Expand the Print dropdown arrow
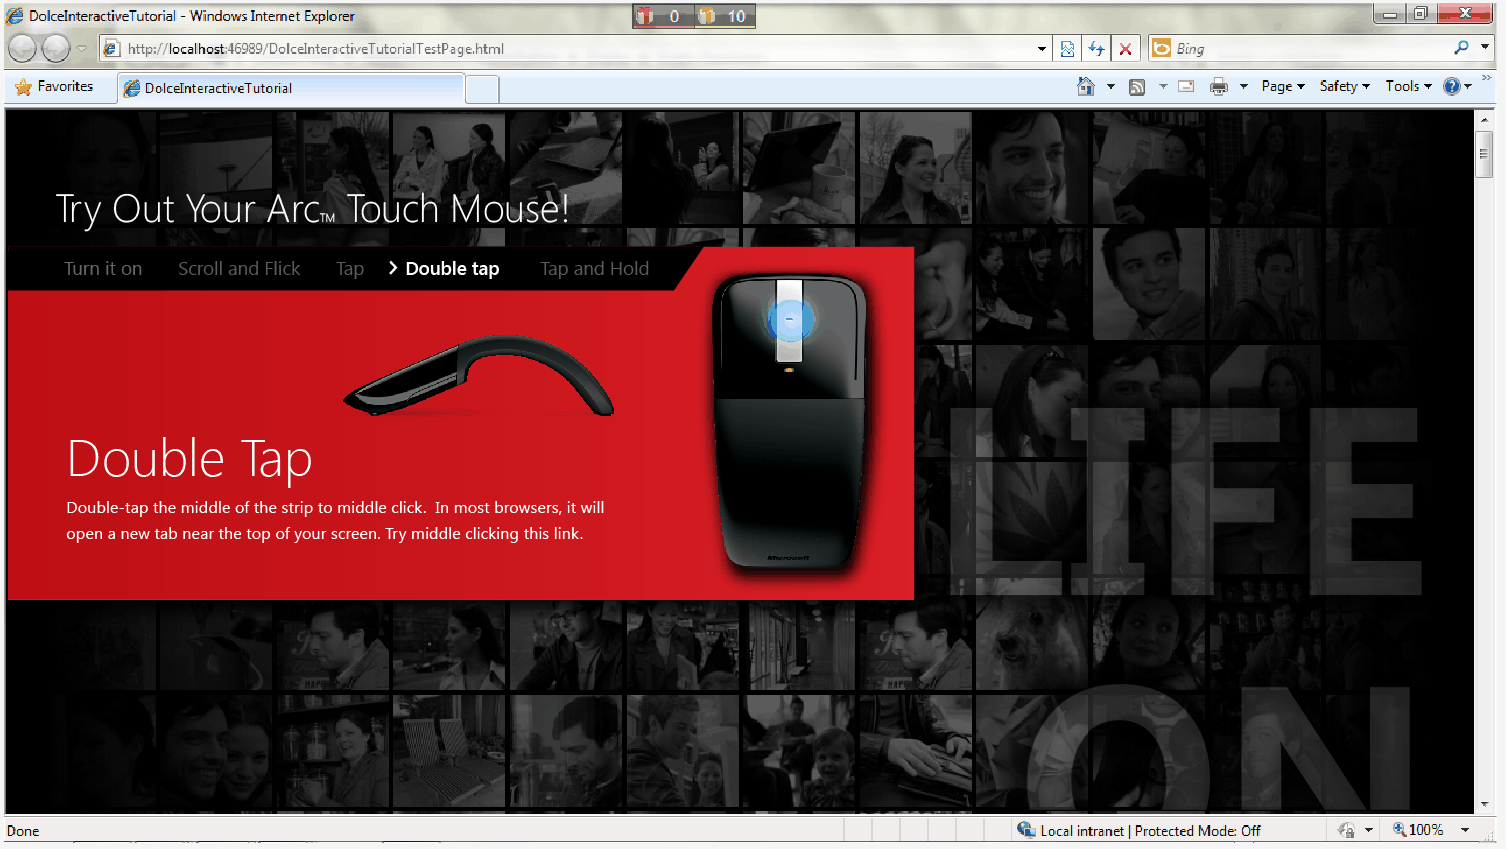This screenshot has width=1506, height=849. tap(1244, 87)
